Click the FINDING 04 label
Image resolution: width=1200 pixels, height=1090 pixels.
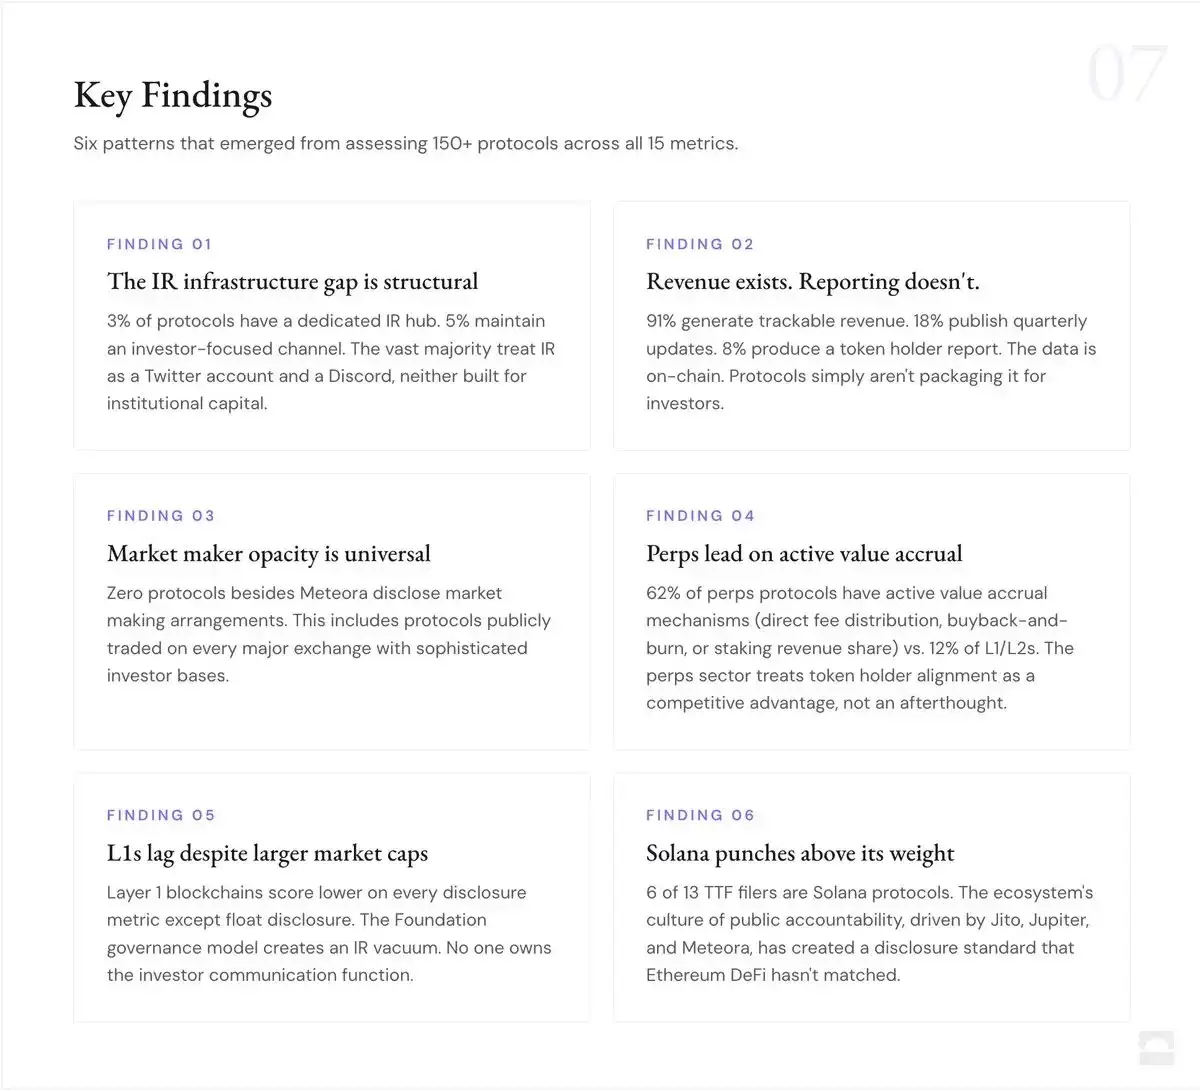pos(700,516)
